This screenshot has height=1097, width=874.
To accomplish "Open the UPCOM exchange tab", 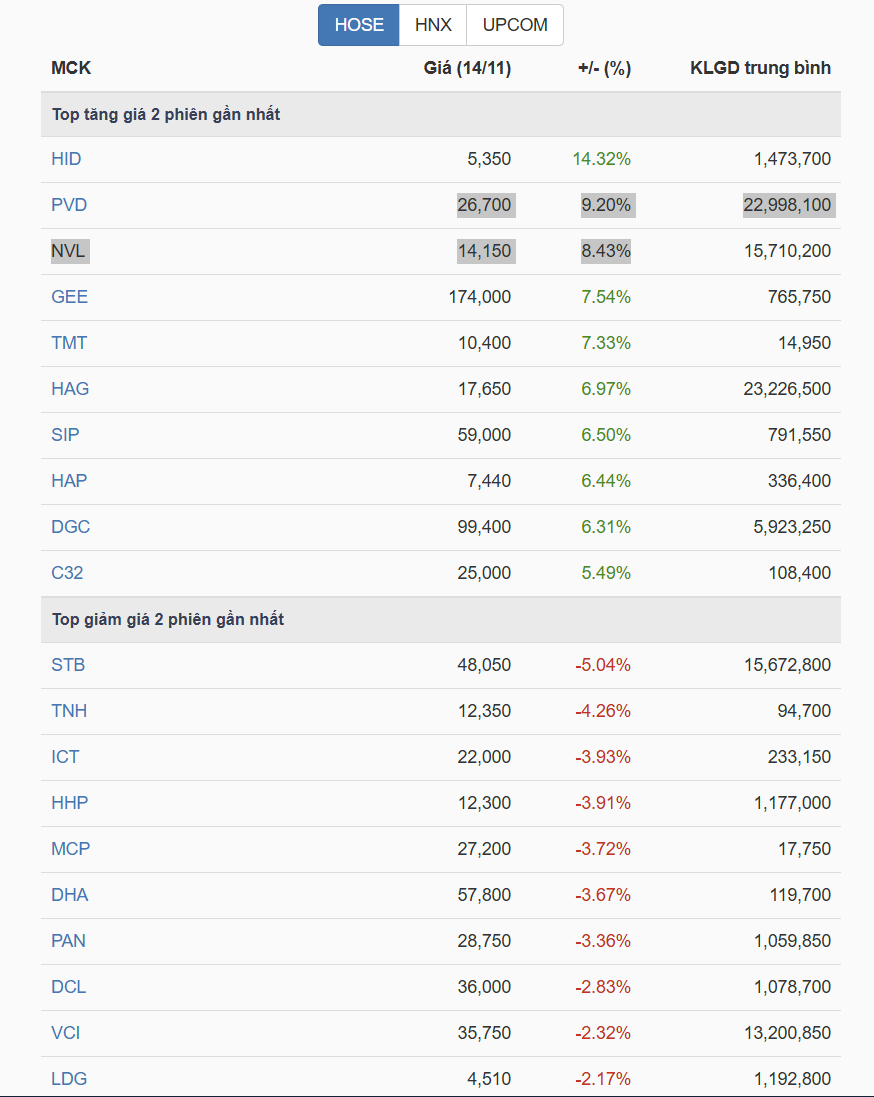I will [514, 25].
